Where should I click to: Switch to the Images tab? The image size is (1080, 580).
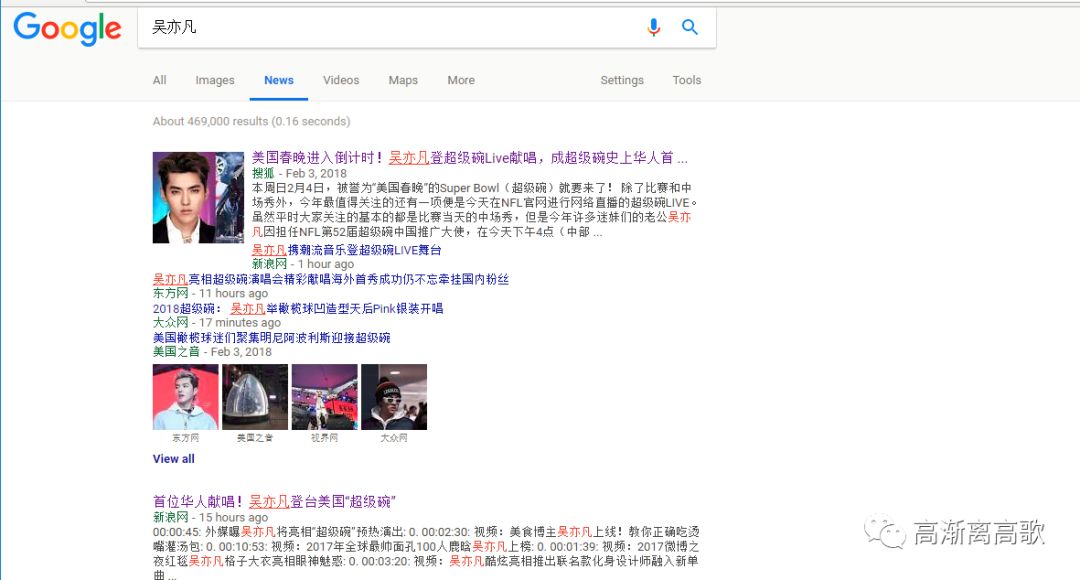(x=215, y=80)
